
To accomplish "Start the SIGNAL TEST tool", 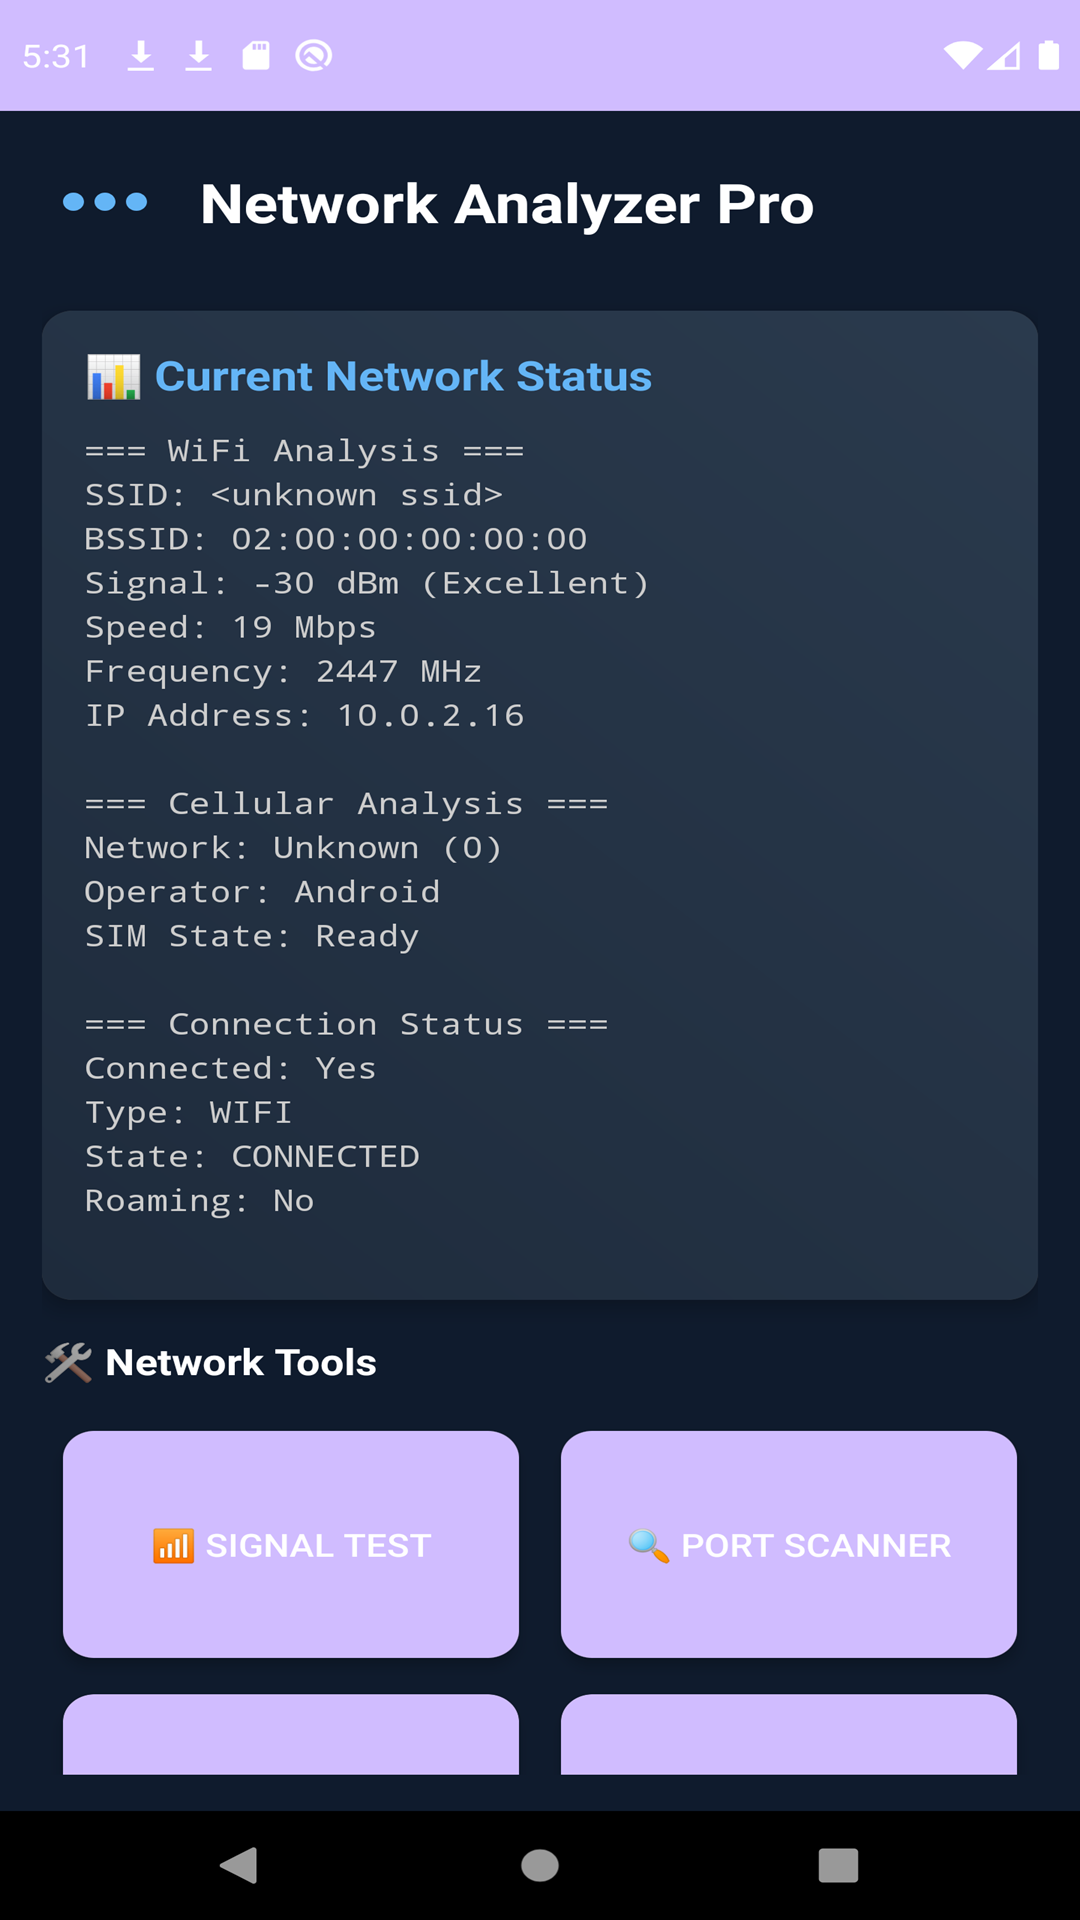I will click(x=291, y=1544).
